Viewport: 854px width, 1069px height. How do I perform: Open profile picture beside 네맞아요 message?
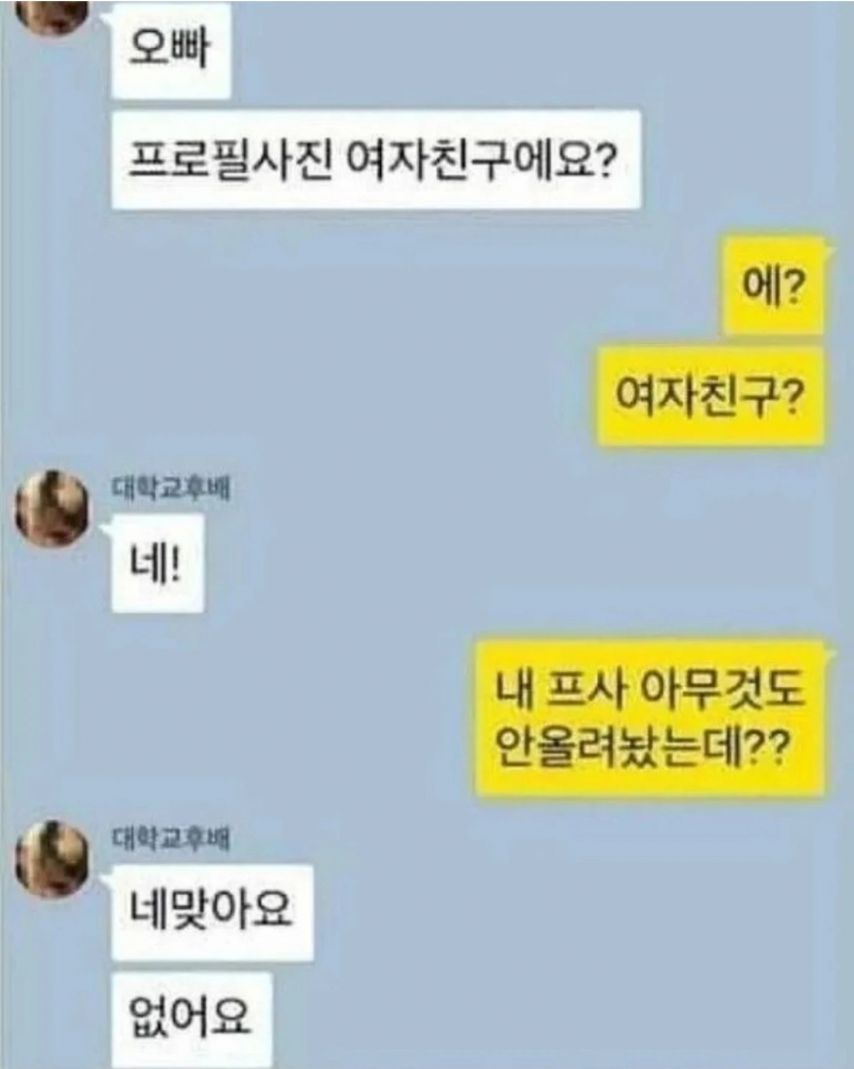52,858
